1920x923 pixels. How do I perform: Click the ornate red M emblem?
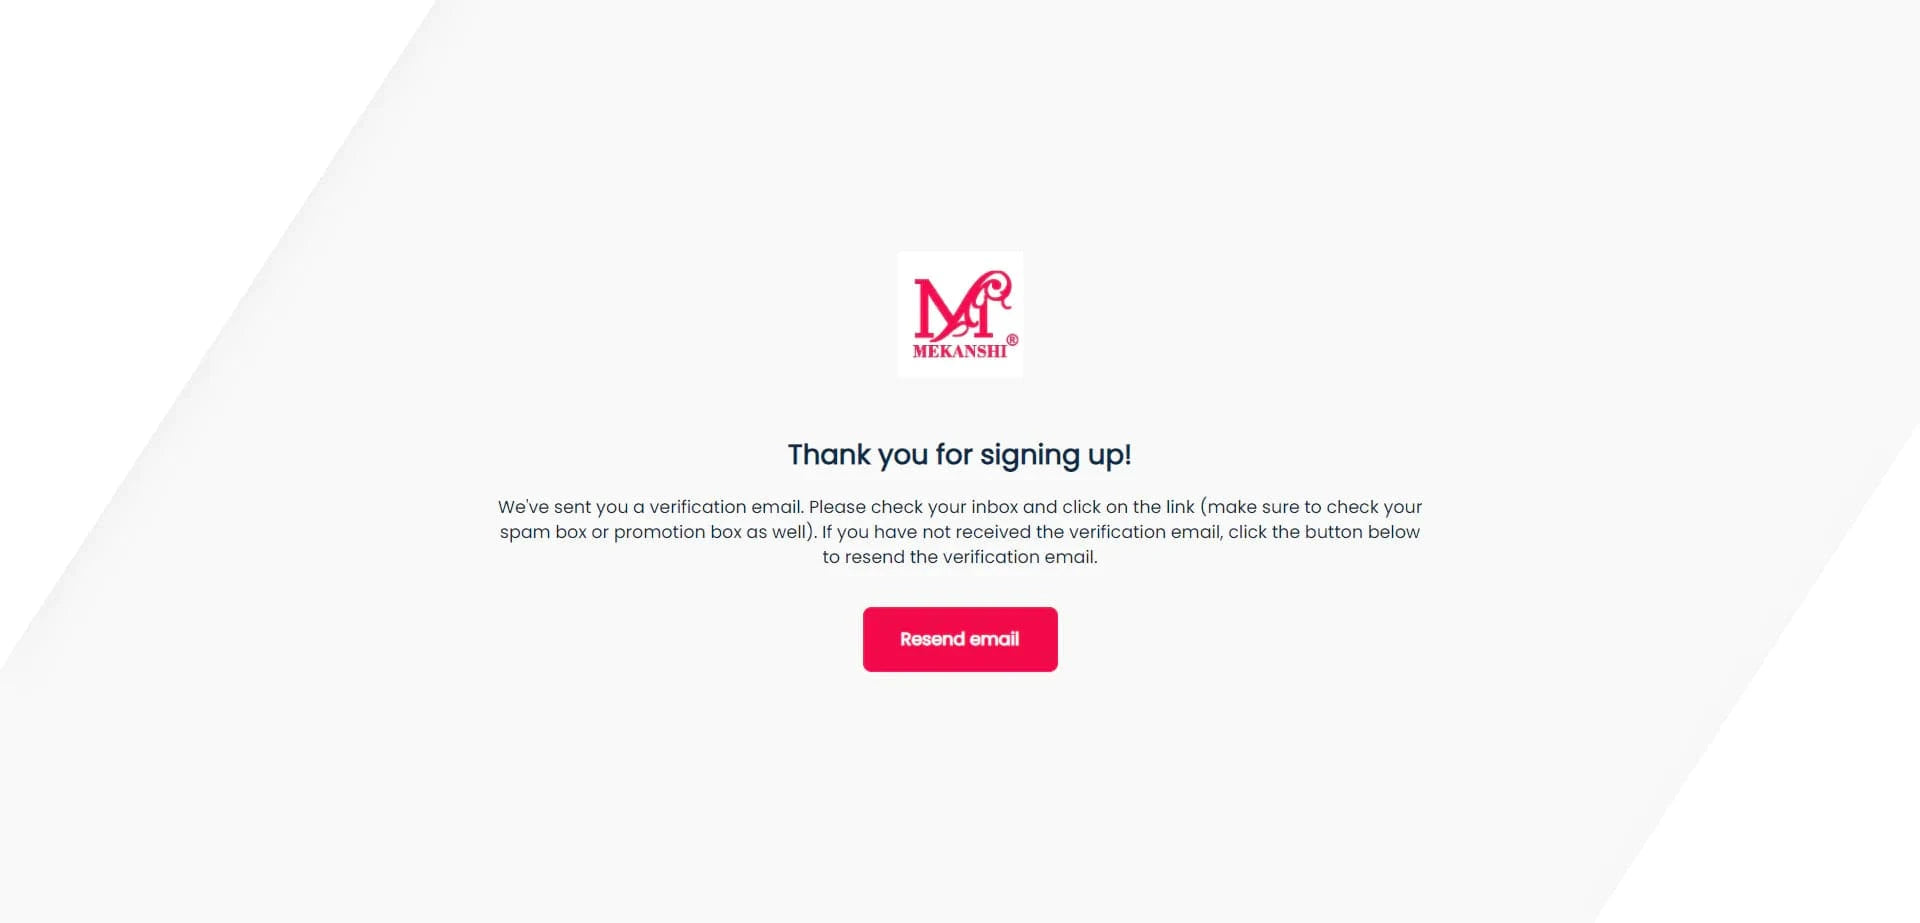(962, 305)
